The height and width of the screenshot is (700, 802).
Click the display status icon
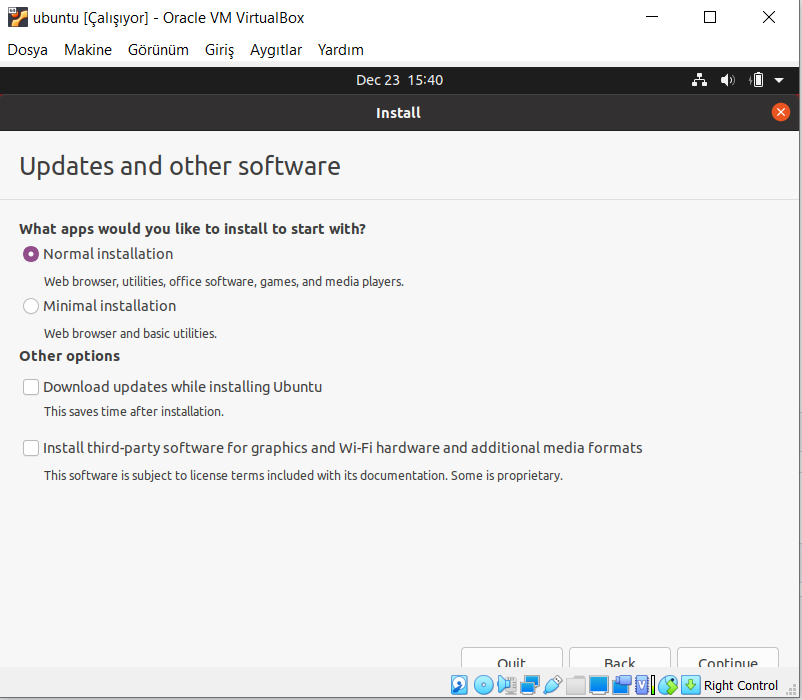click(598, 685)
